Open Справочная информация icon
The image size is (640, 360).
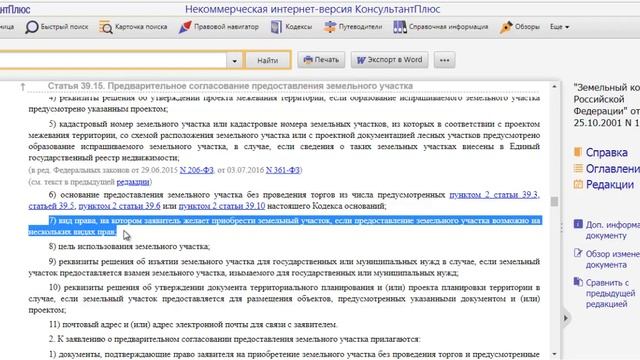click(400, 27)
